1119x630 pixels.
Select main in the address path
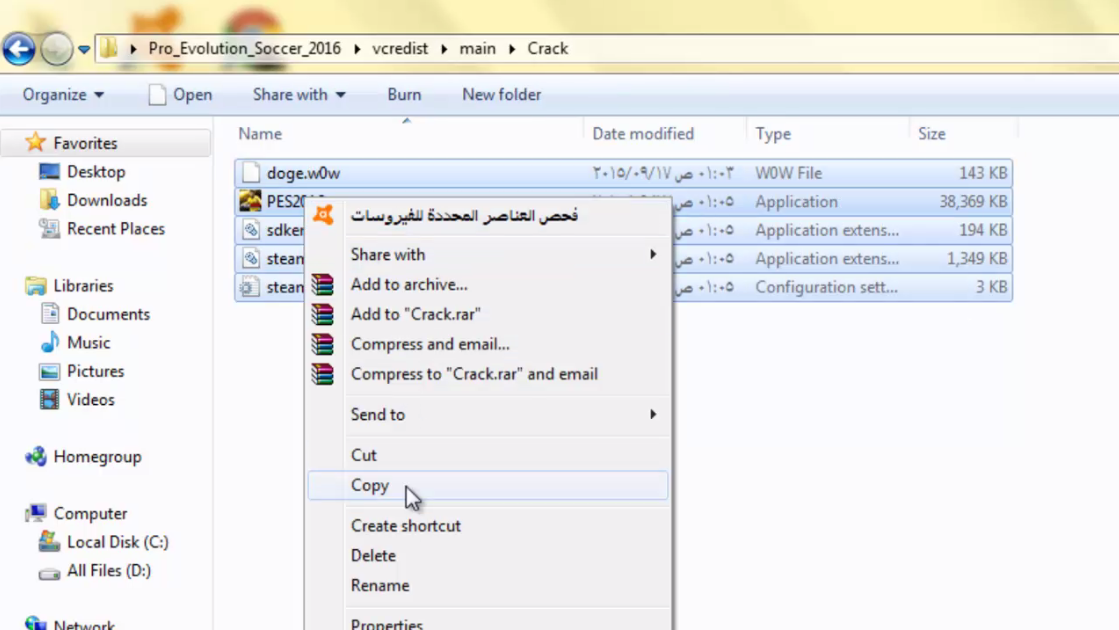pos(477,49)
